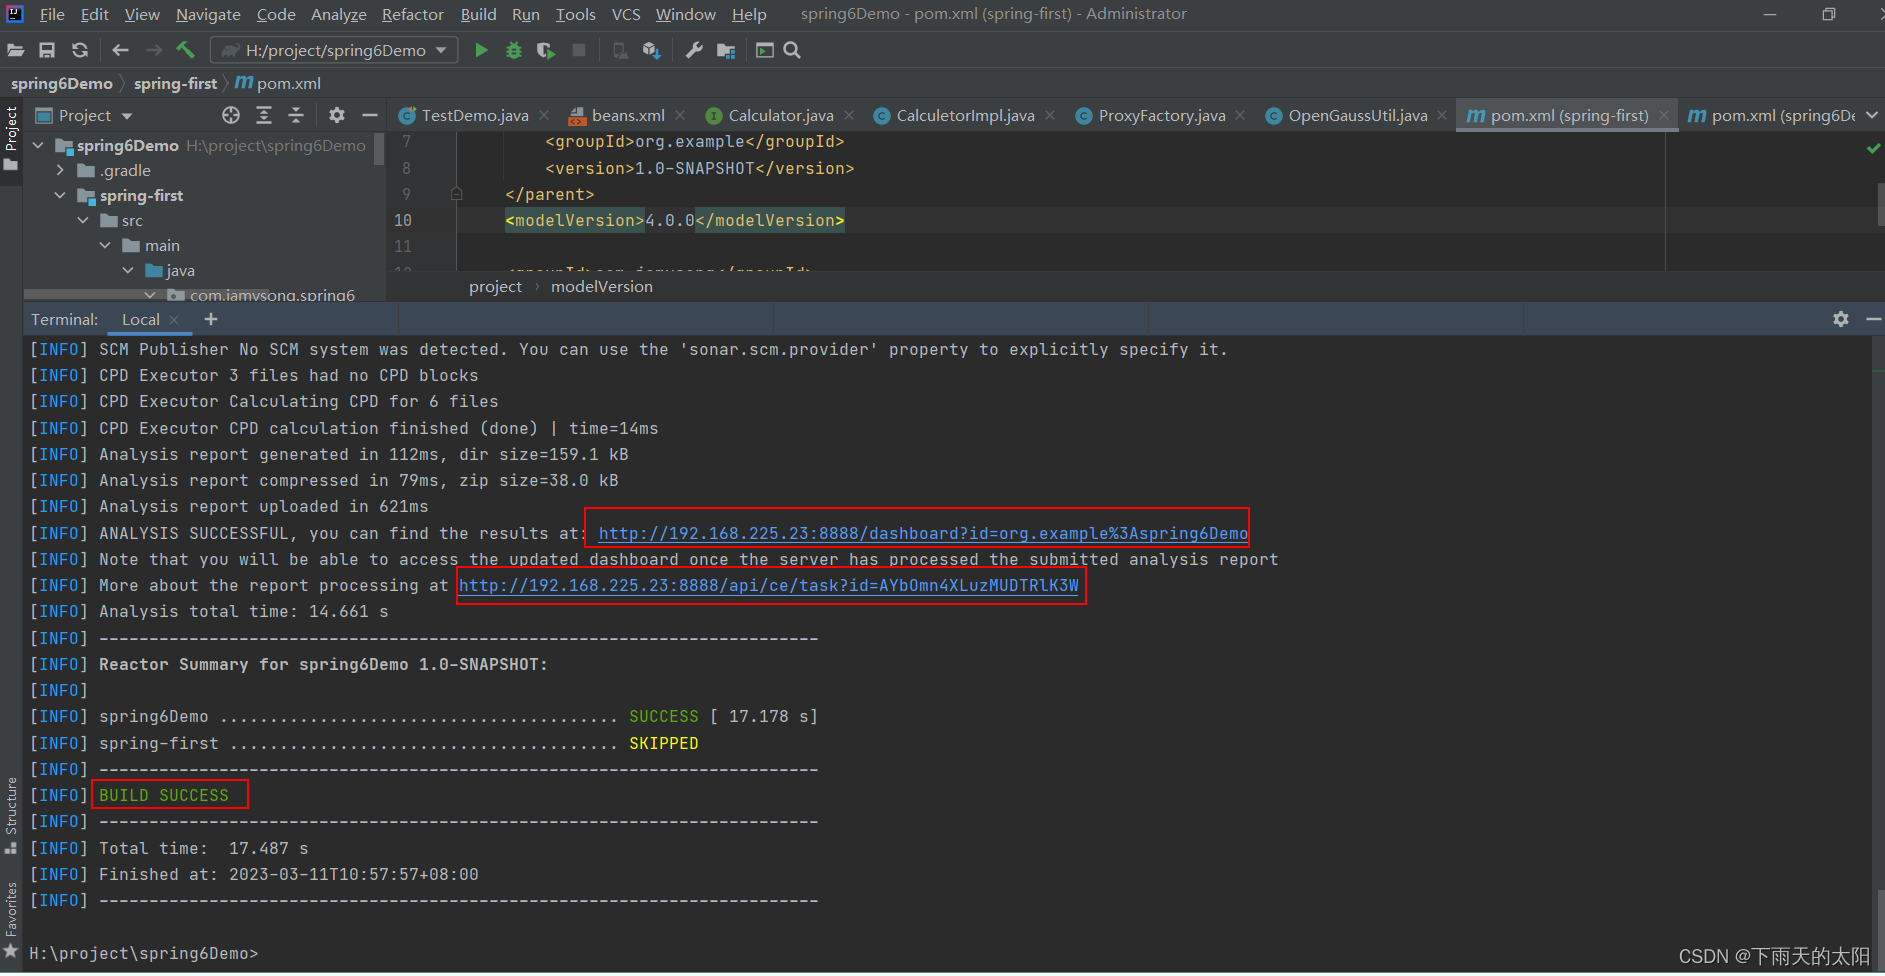Click spring6Demo breadcrumb in navigation bar

[x=61, y=83]
